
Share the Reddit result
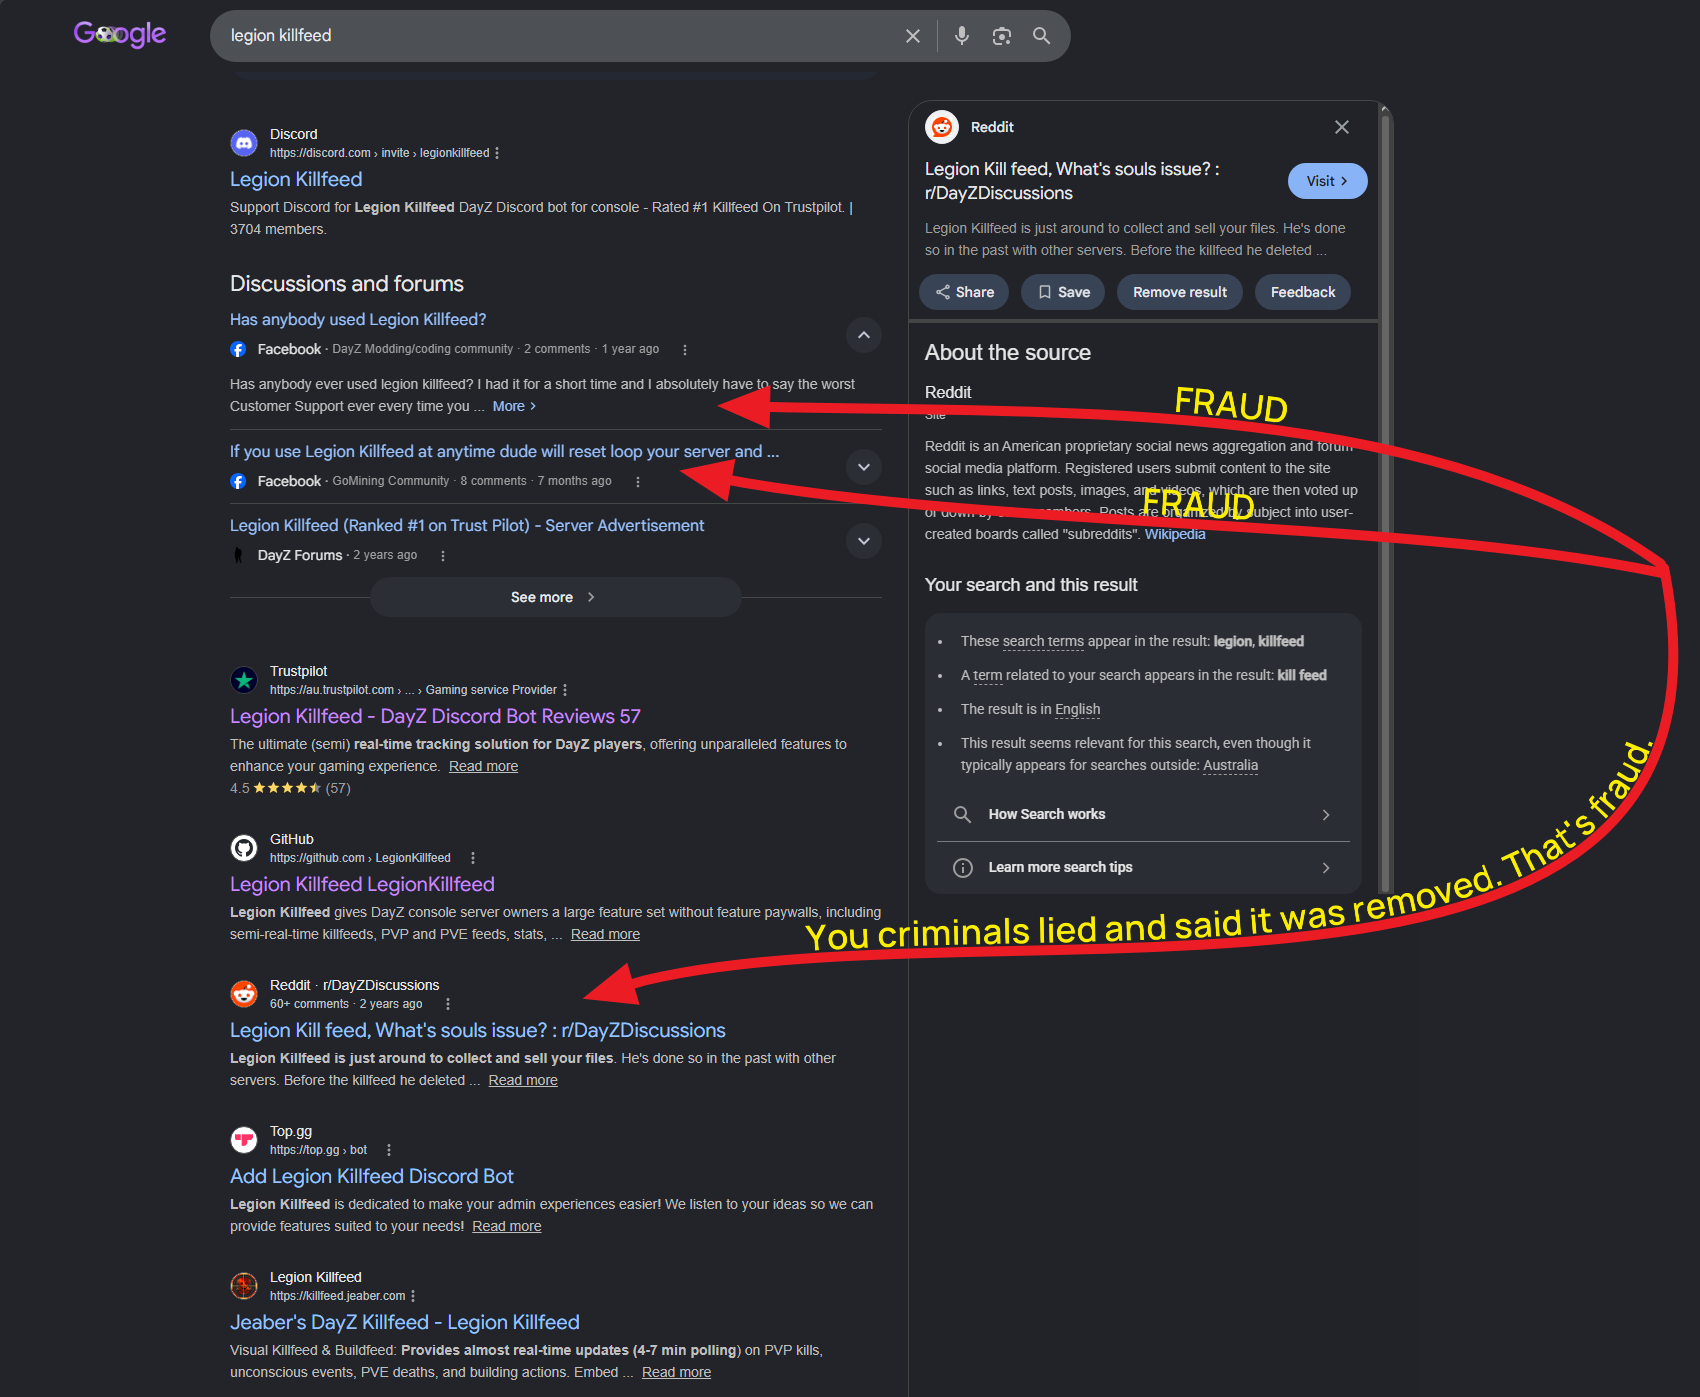pyautogui.click(x=964, y=292)
